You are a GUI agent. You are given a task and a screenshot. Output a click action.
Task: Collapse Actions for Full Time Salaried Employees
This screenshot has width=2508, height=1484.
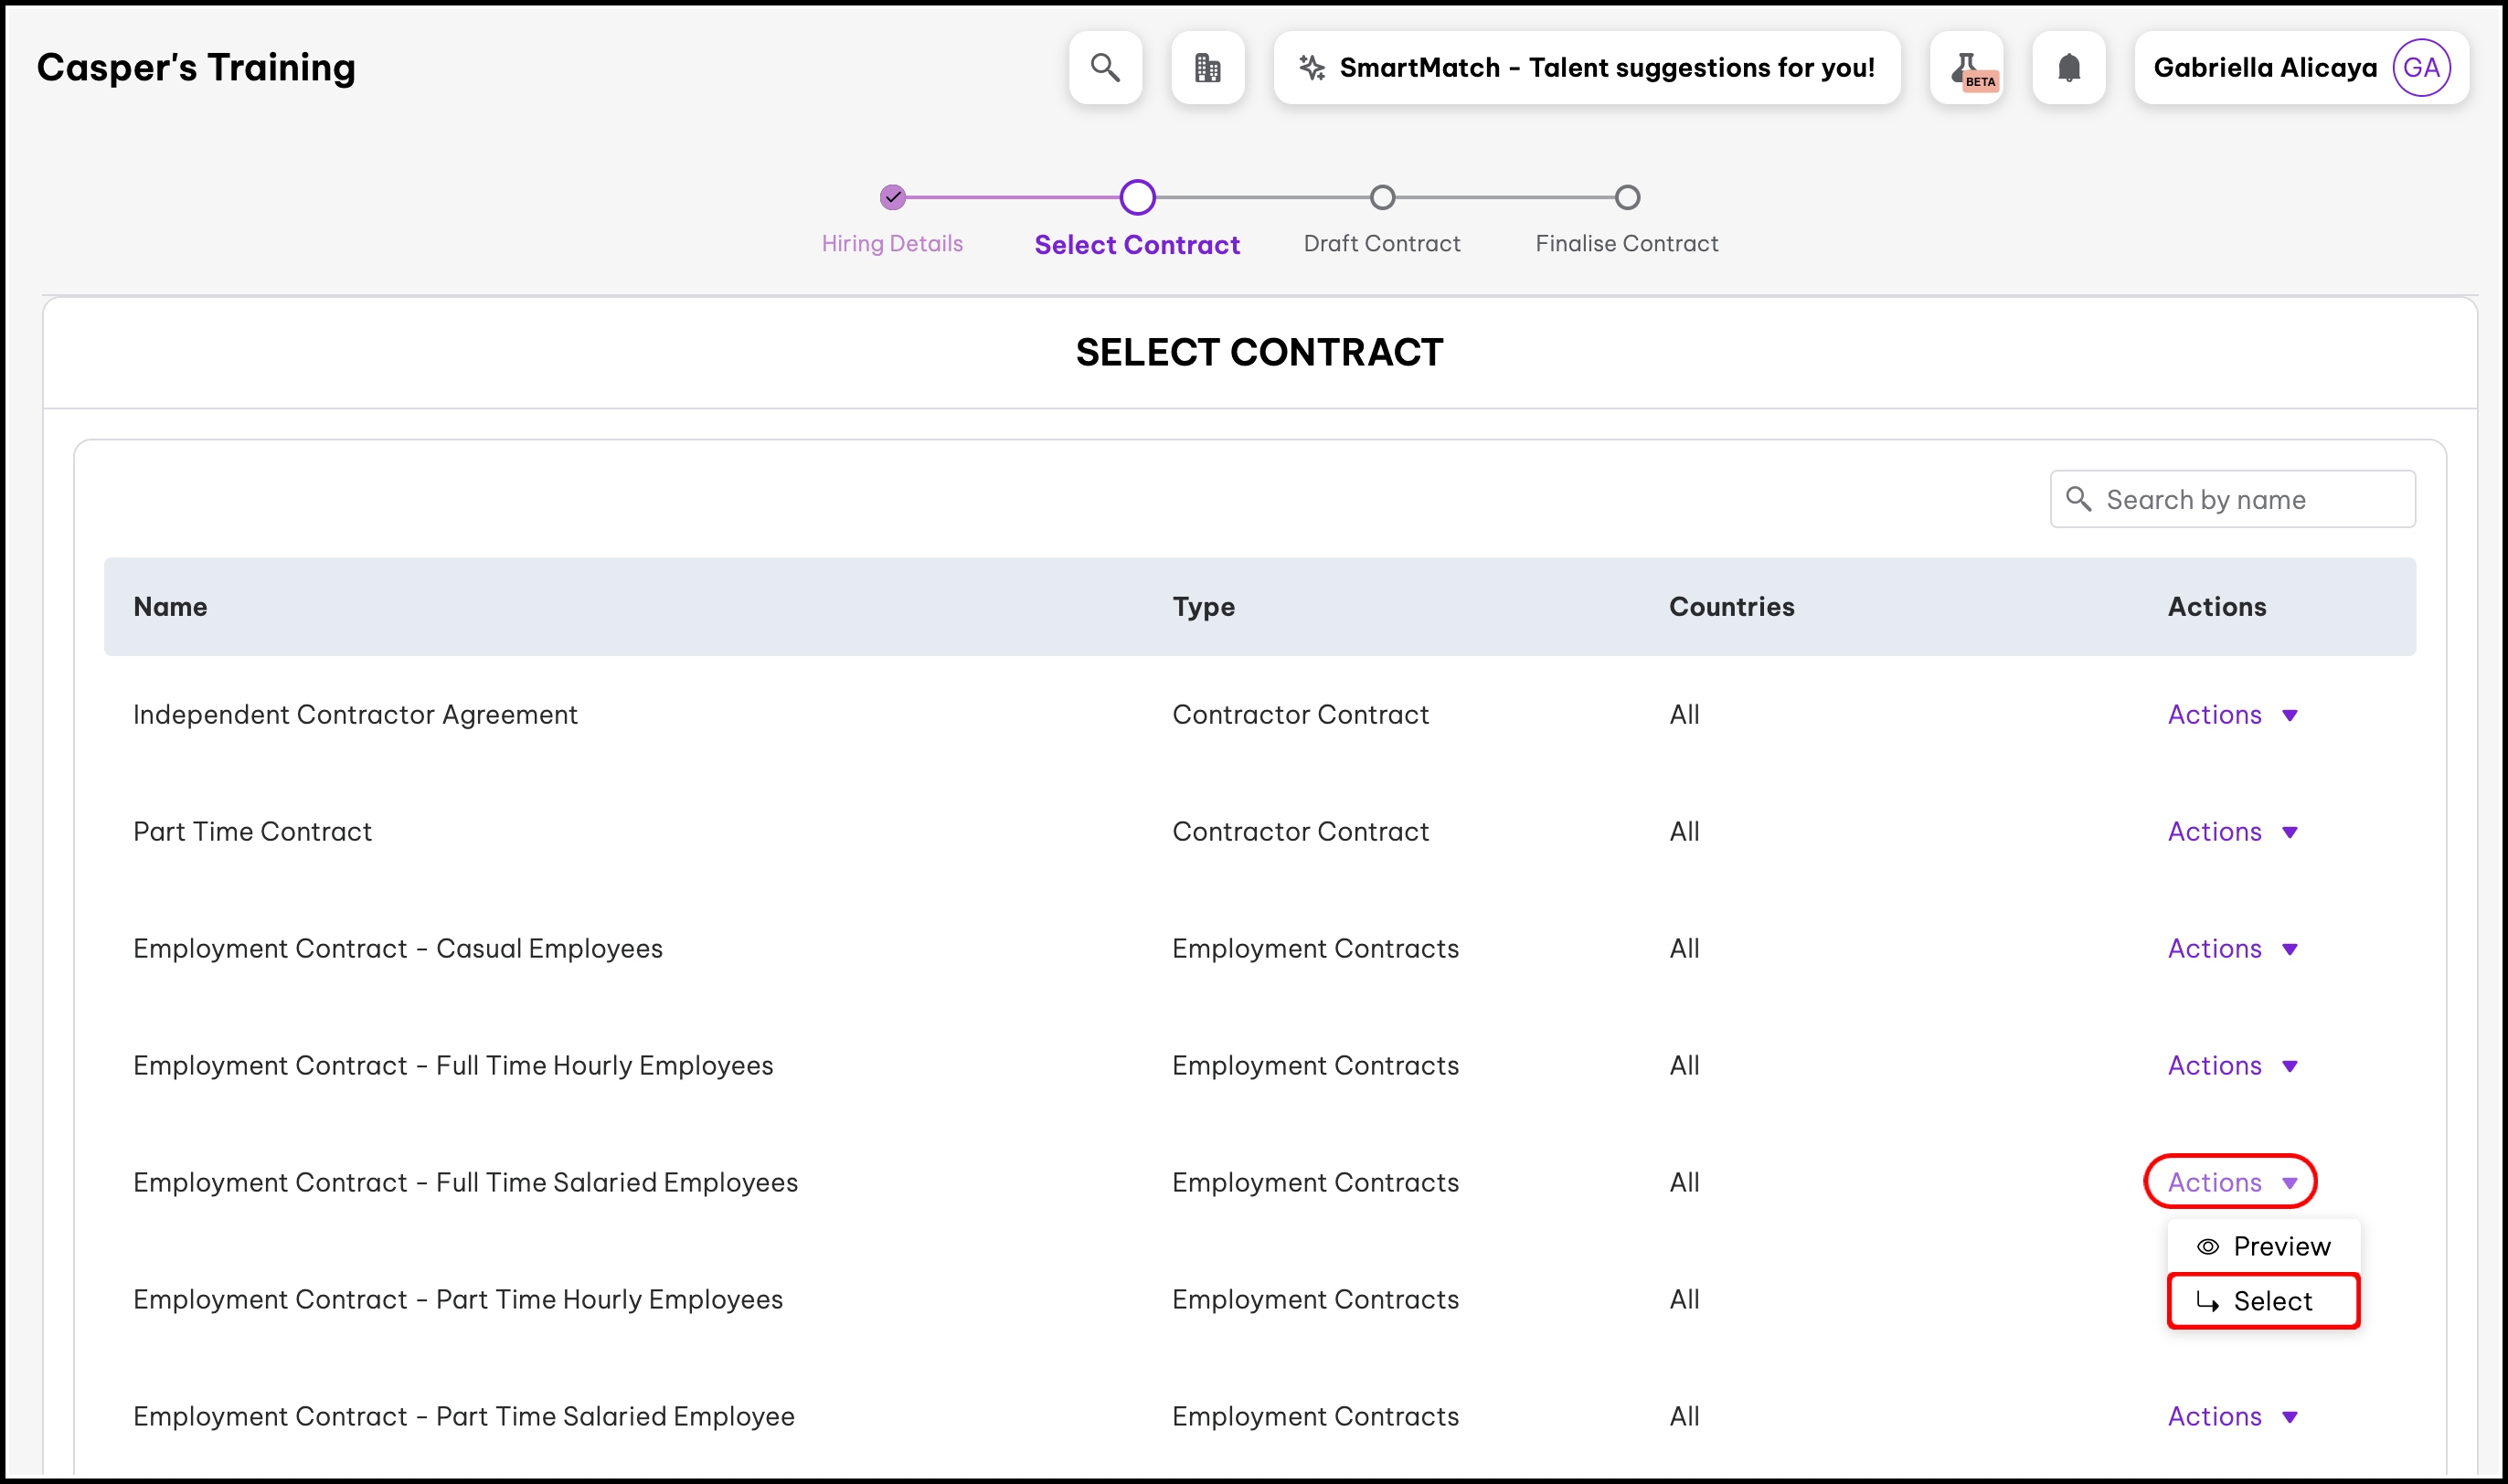pyautogui.click(x=2231, y=1182)
